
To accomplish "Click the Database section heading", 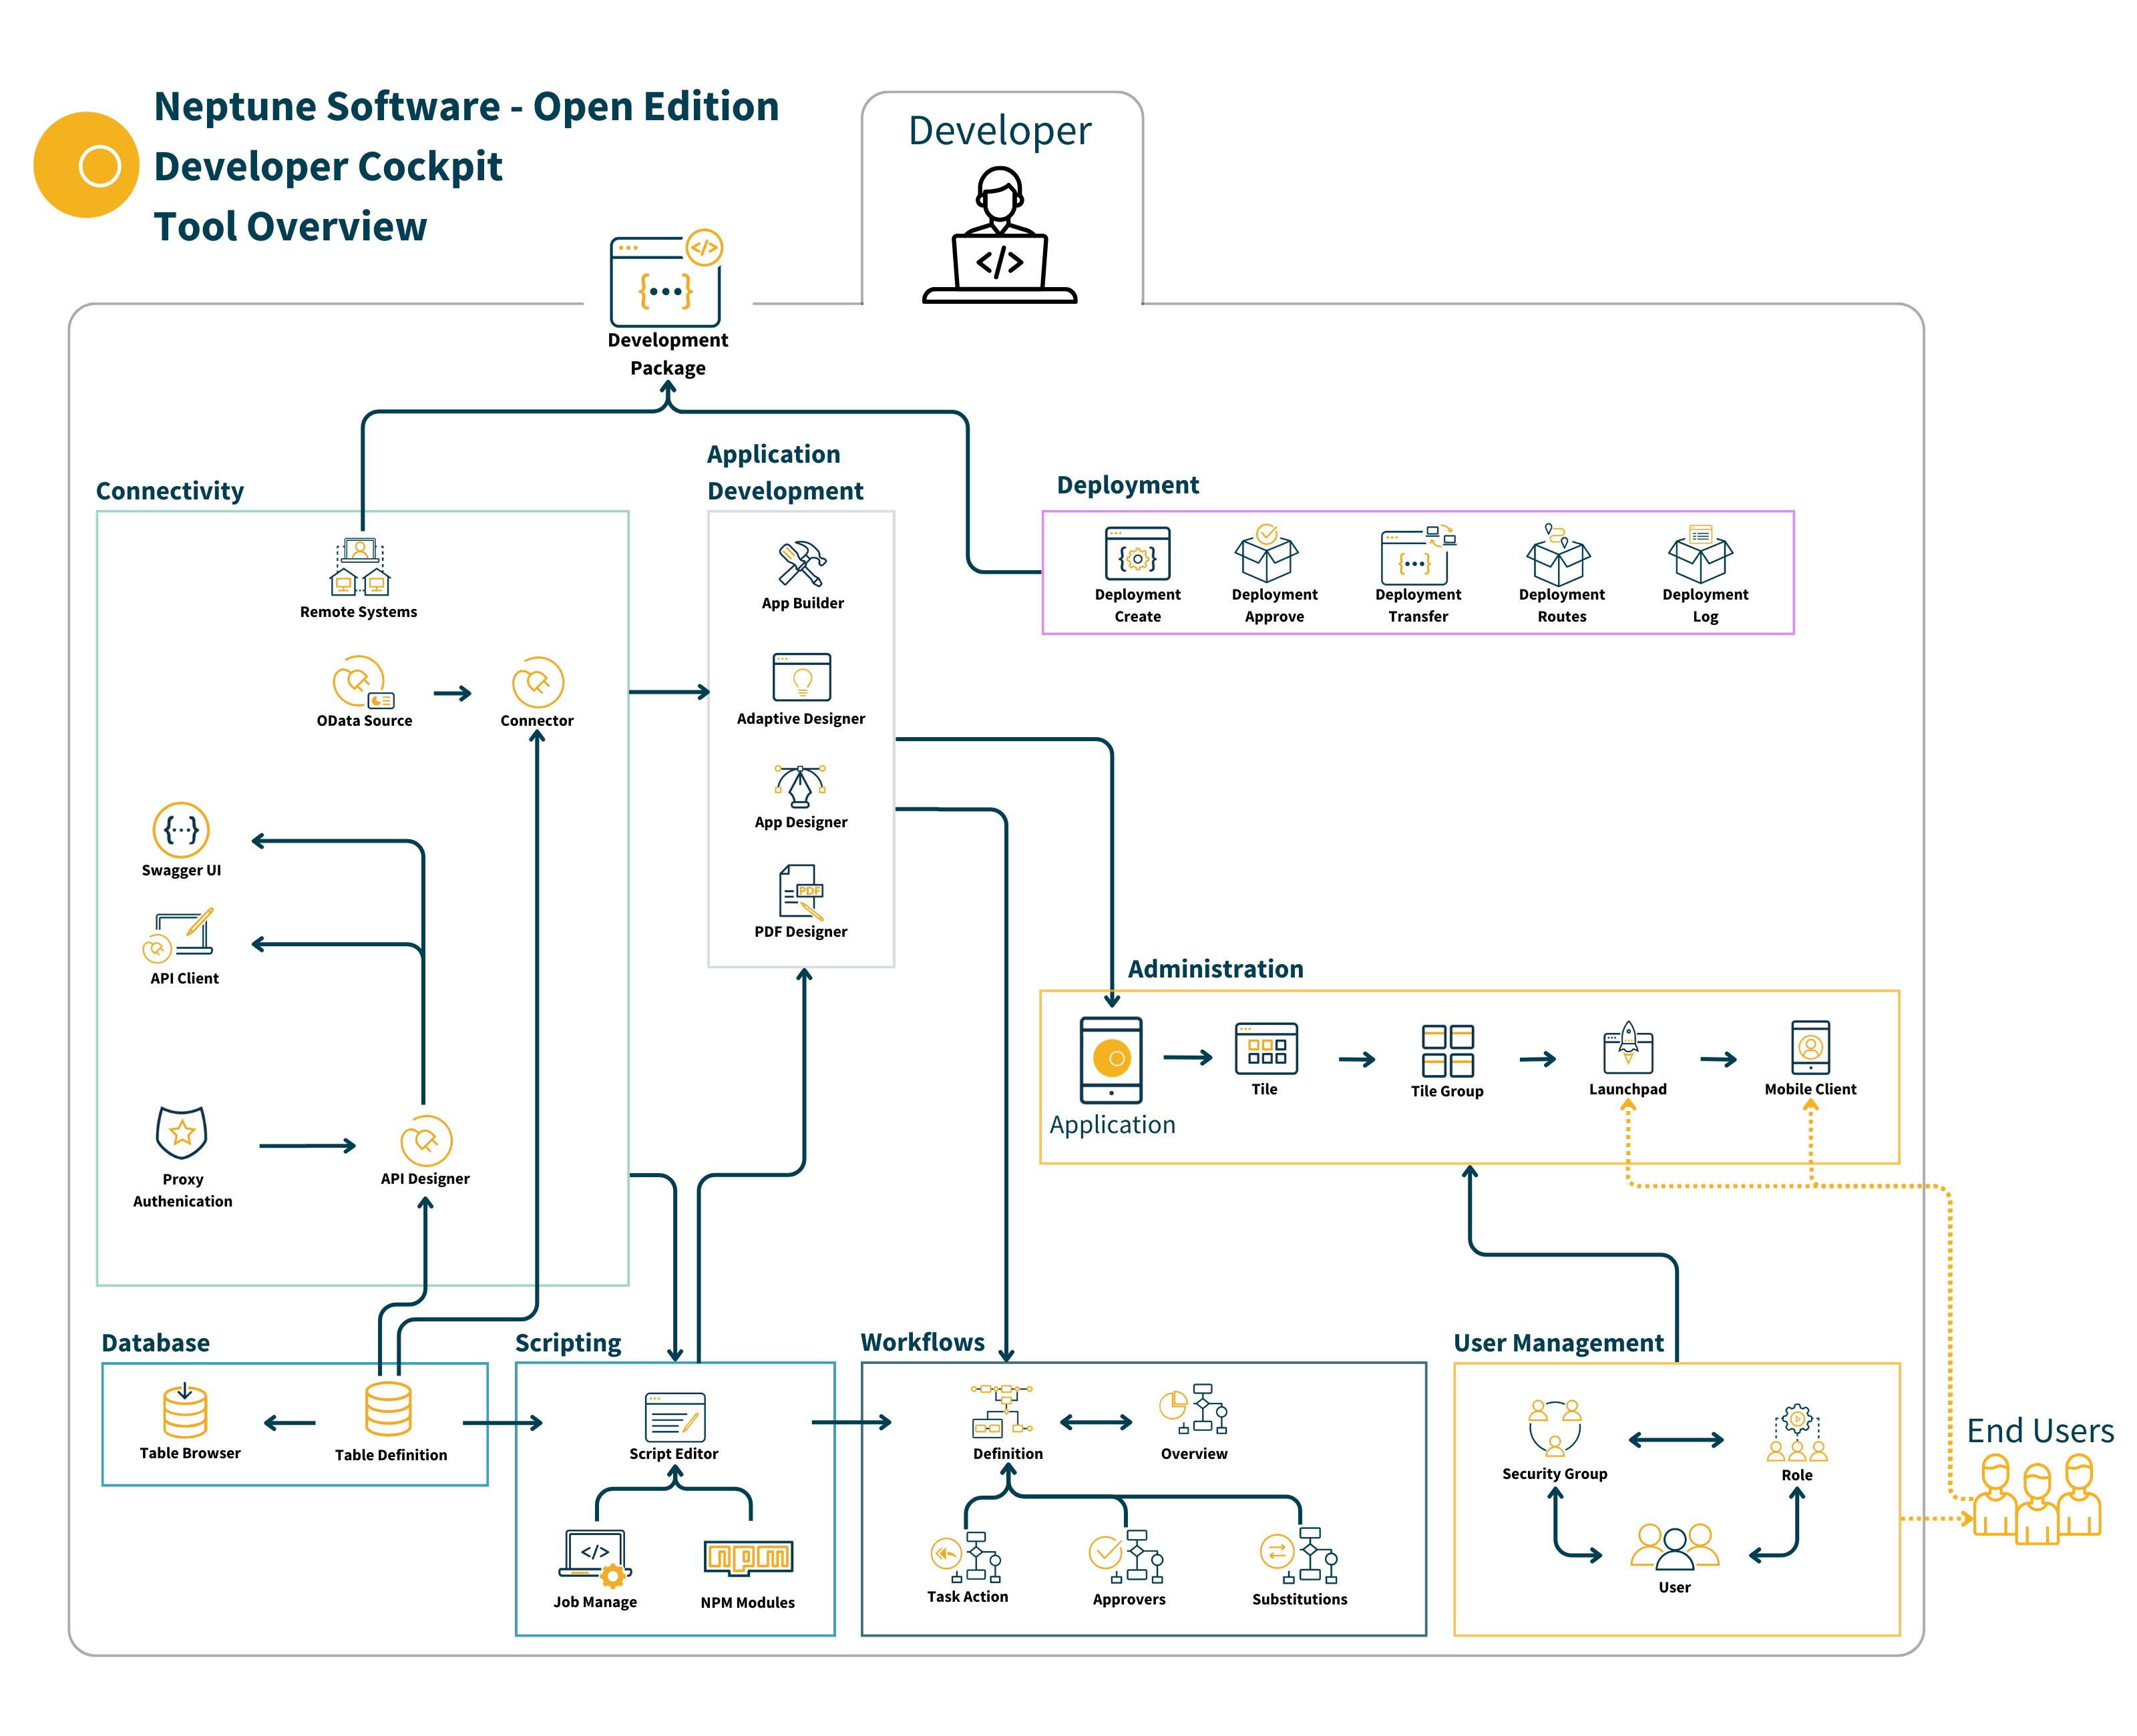I will tap(156, 1343).
